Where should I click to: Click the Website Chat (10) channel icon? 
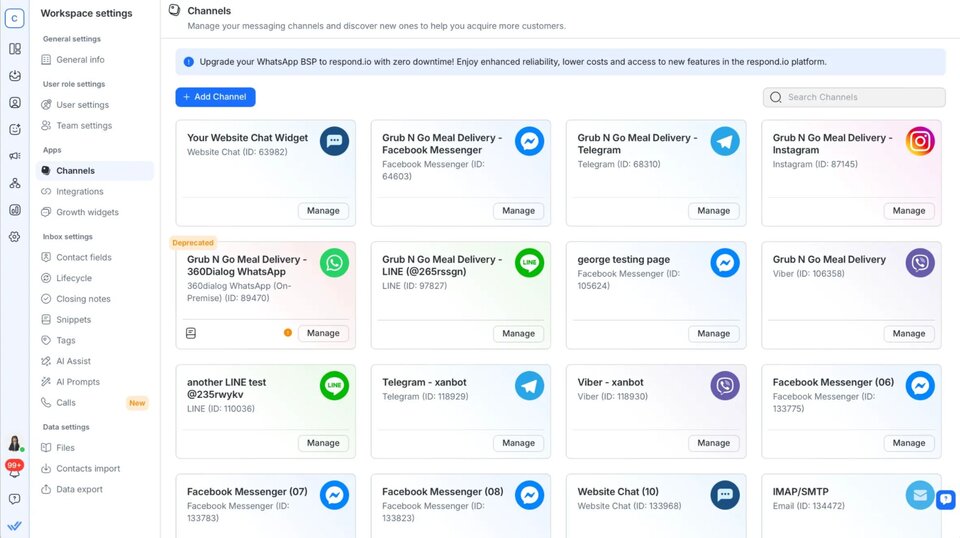(725, 495)
